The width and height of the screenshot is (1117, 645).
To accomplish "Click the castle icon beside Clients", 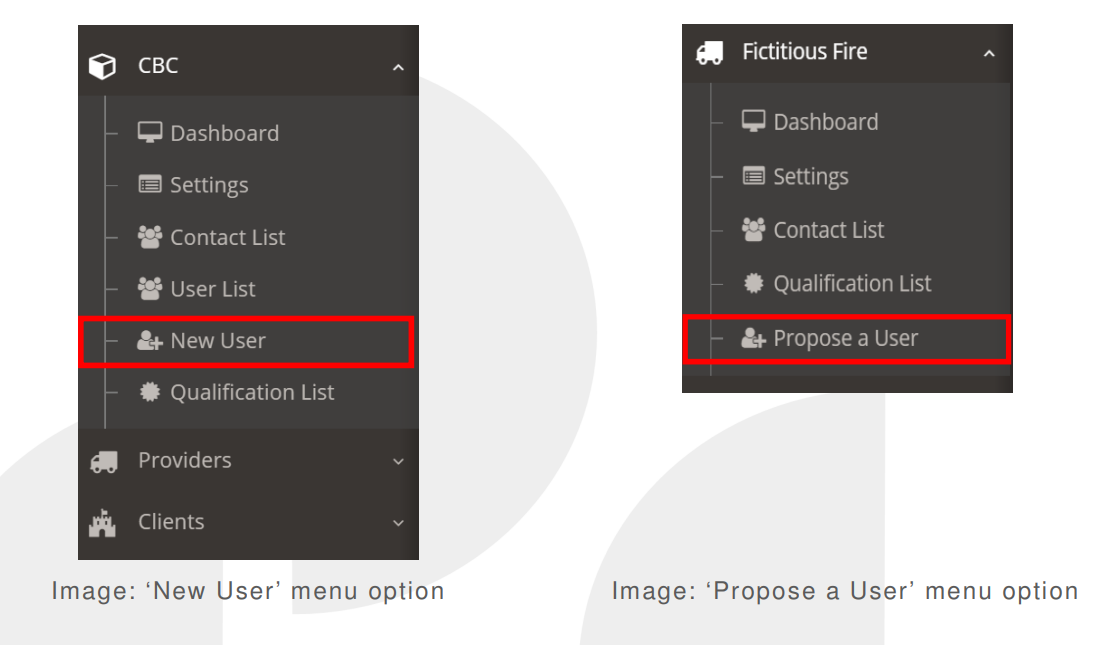I will click(x=103, y=522).
